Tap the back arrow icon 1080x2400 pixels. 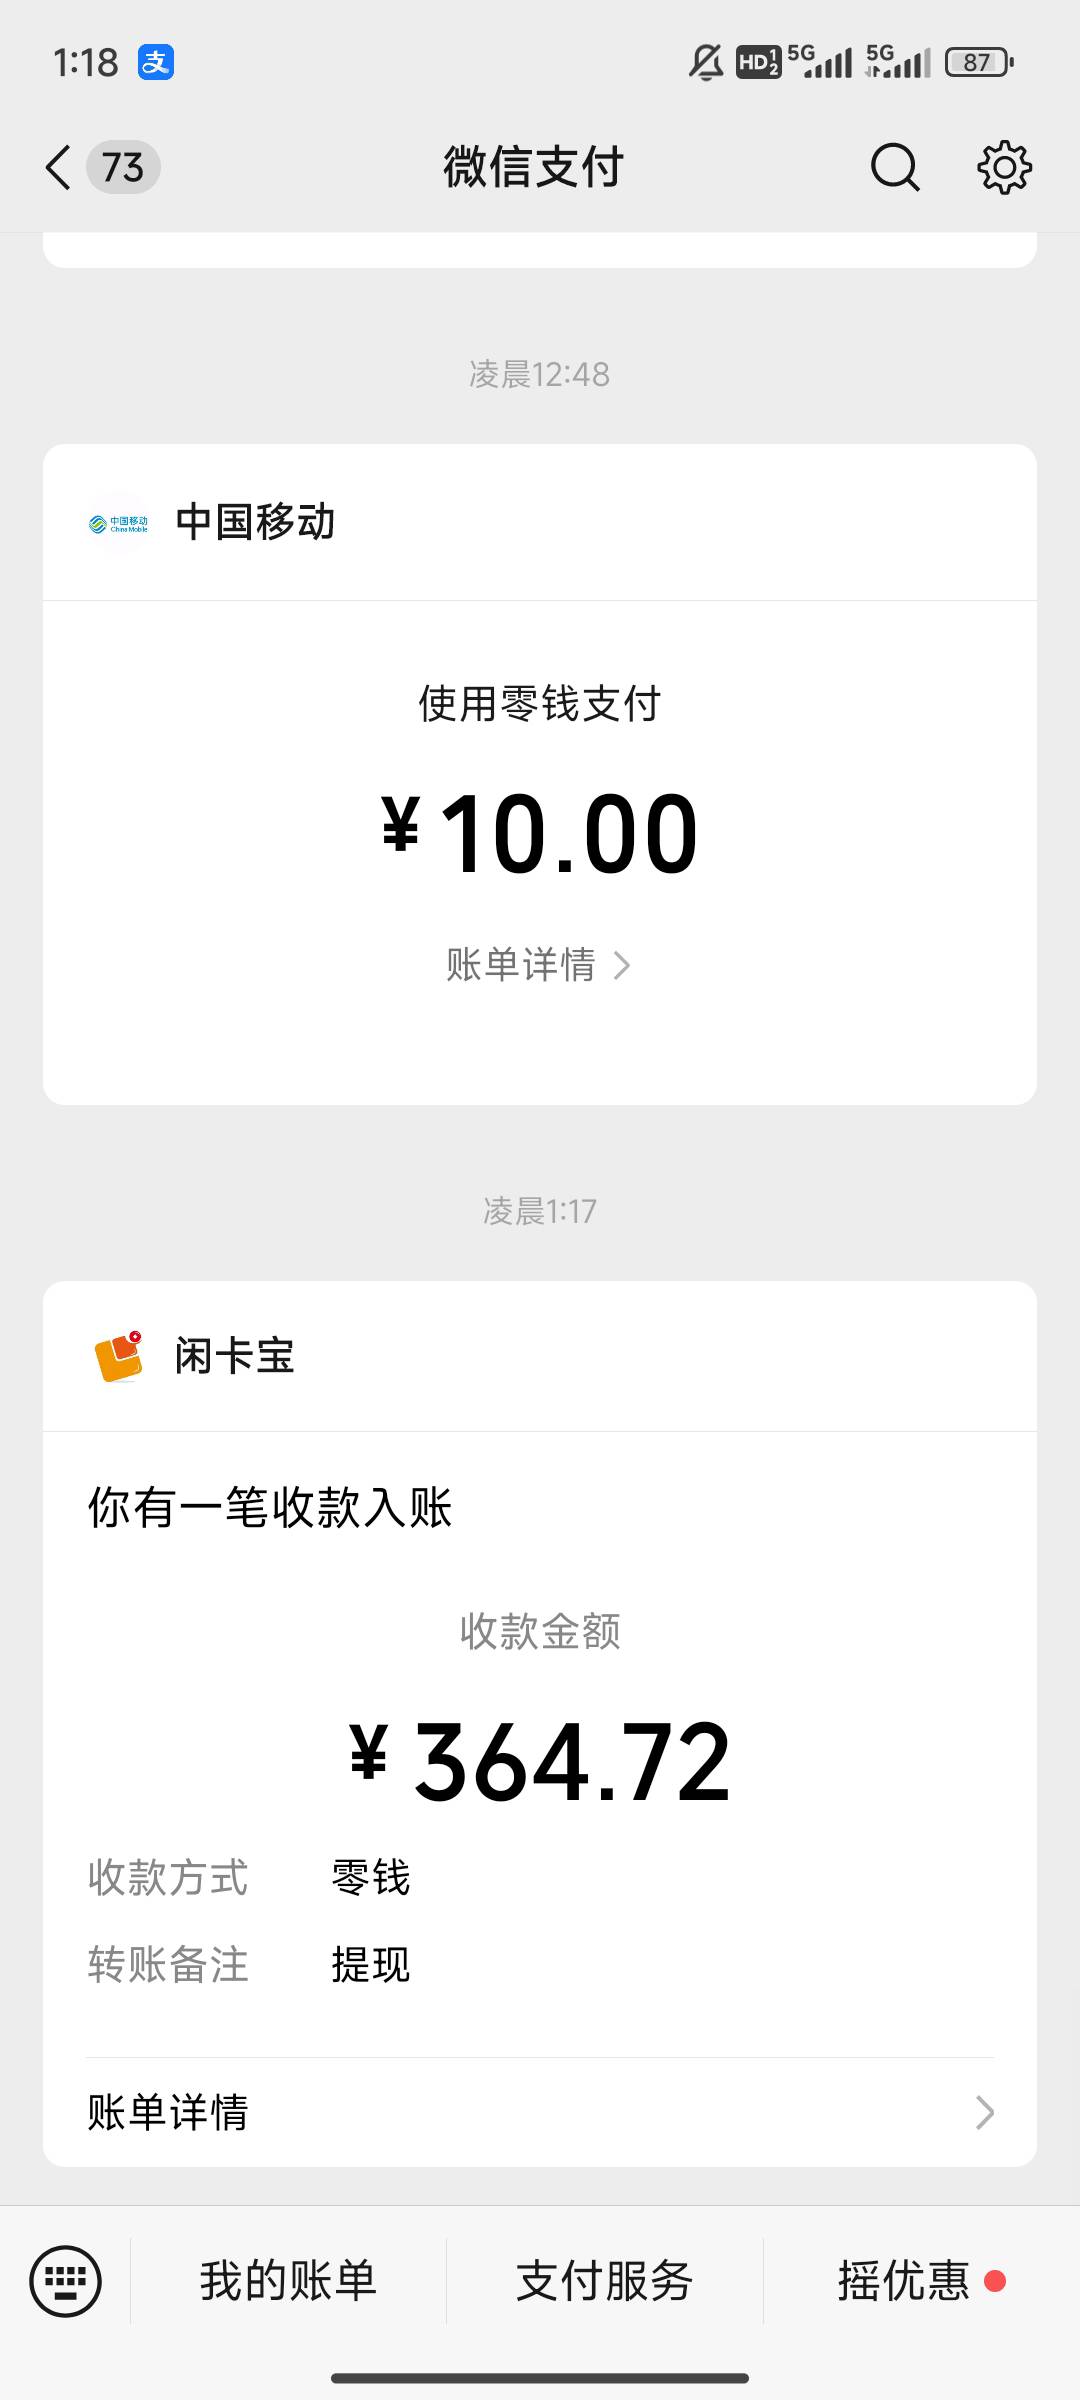(59, 167)
